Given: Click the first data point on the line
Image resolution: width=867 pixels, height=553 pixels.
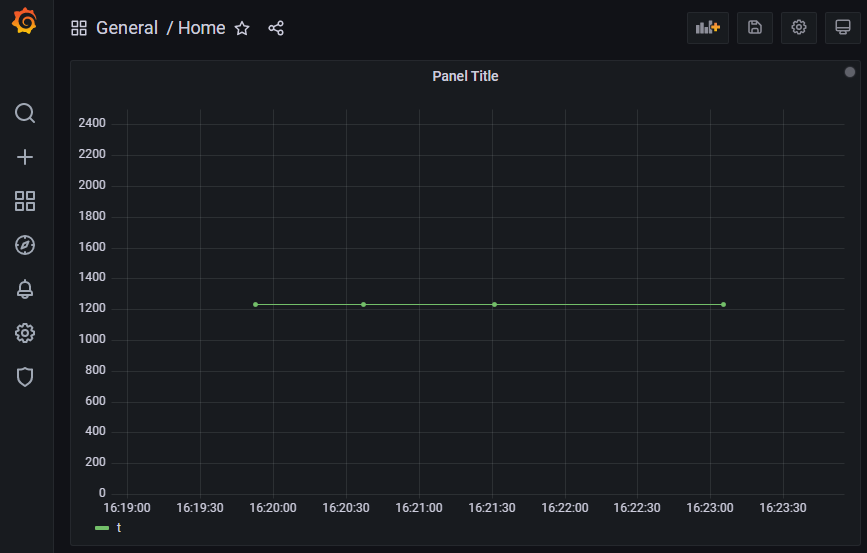Looking at the screenshot, I should 255,305.
